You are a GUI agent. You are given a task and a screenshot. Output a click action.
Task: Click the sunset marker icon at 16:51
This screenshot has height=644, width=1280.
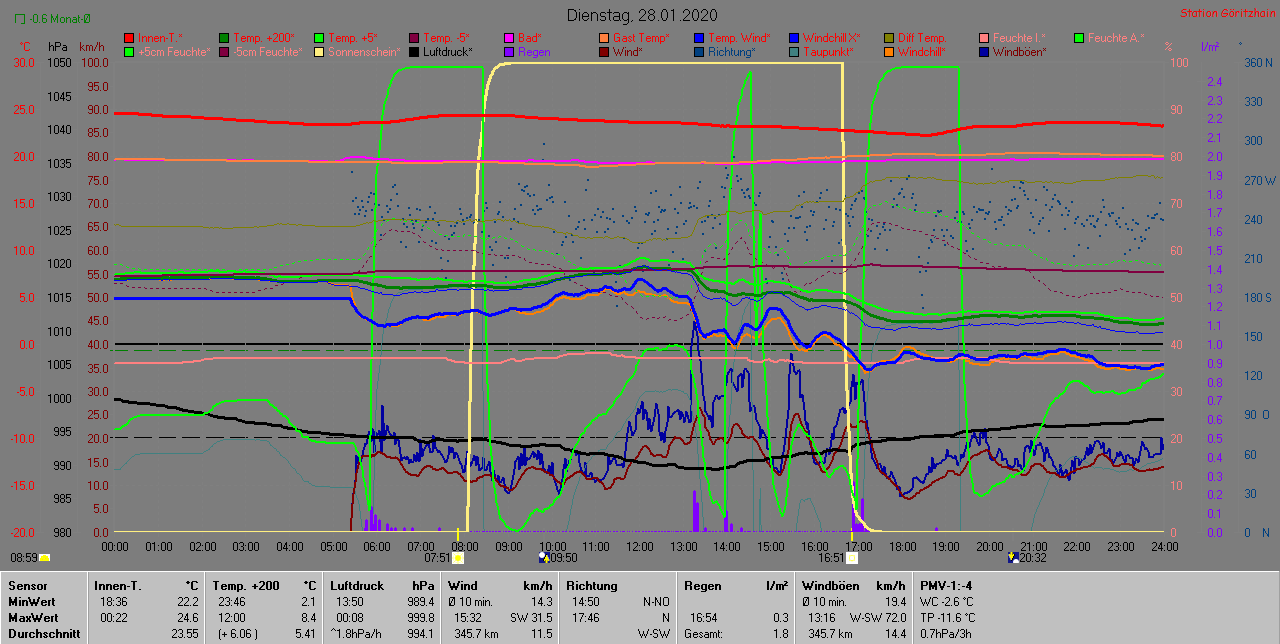point(853,558)
